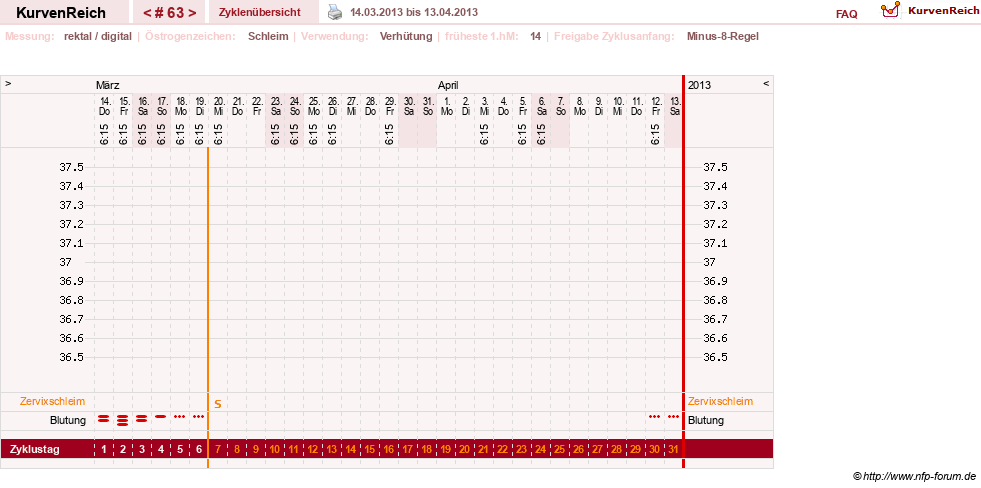The height and width of the screenshot is (488, 981).
Task: Select the 'S' cervical mucus entry on day 7
Action: tap(218, 404)
